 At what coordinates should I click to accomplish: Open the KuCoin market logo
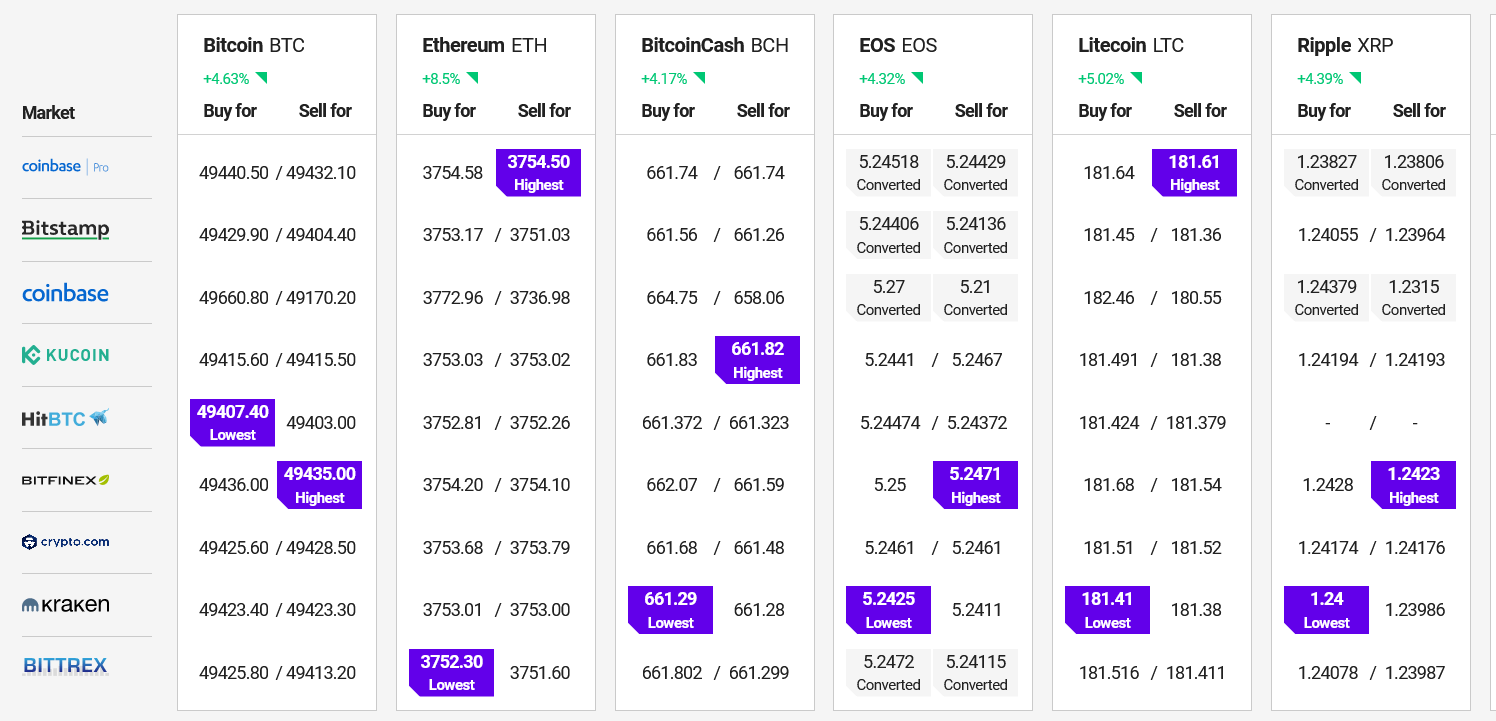tap(65, 355)
